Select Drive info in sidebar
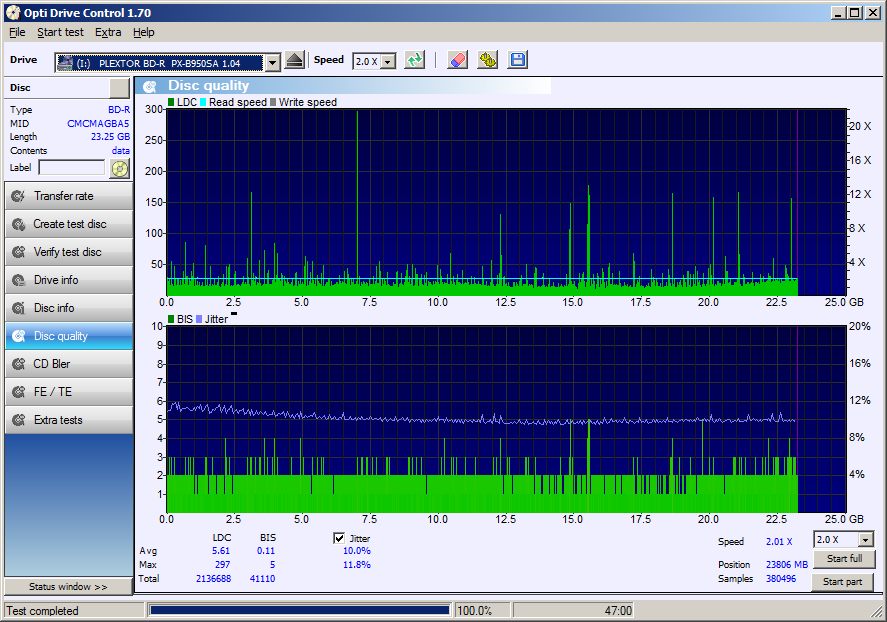887x622 pixels. coord(69,280)
